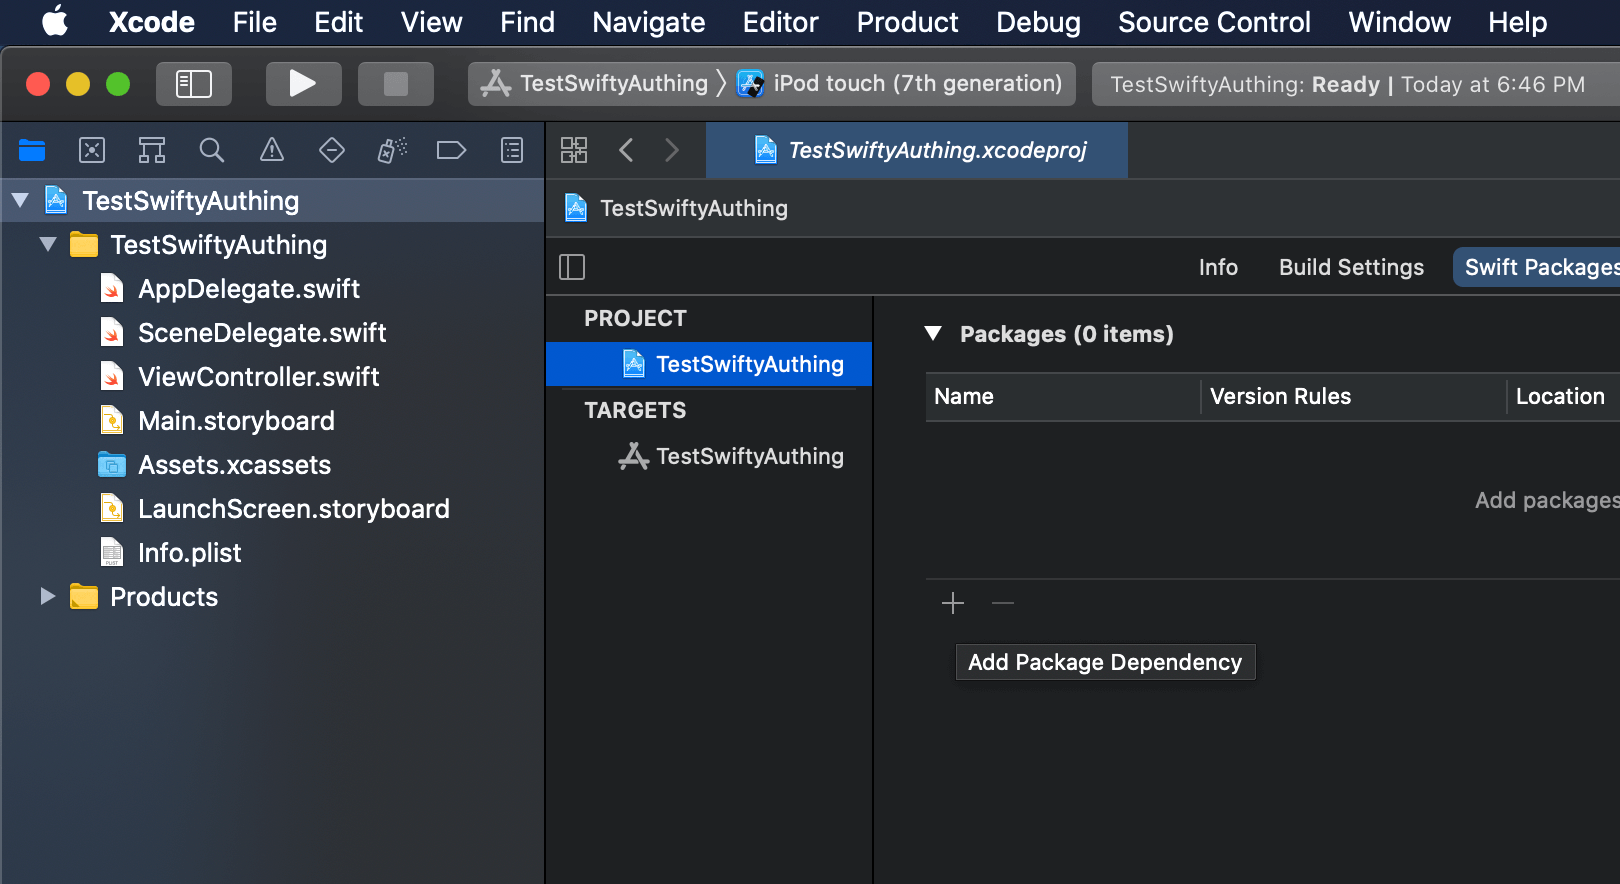This screenshot has height=884, width=1620.
Task: Open the Debug navigator icon
Action: click(392, 151)
